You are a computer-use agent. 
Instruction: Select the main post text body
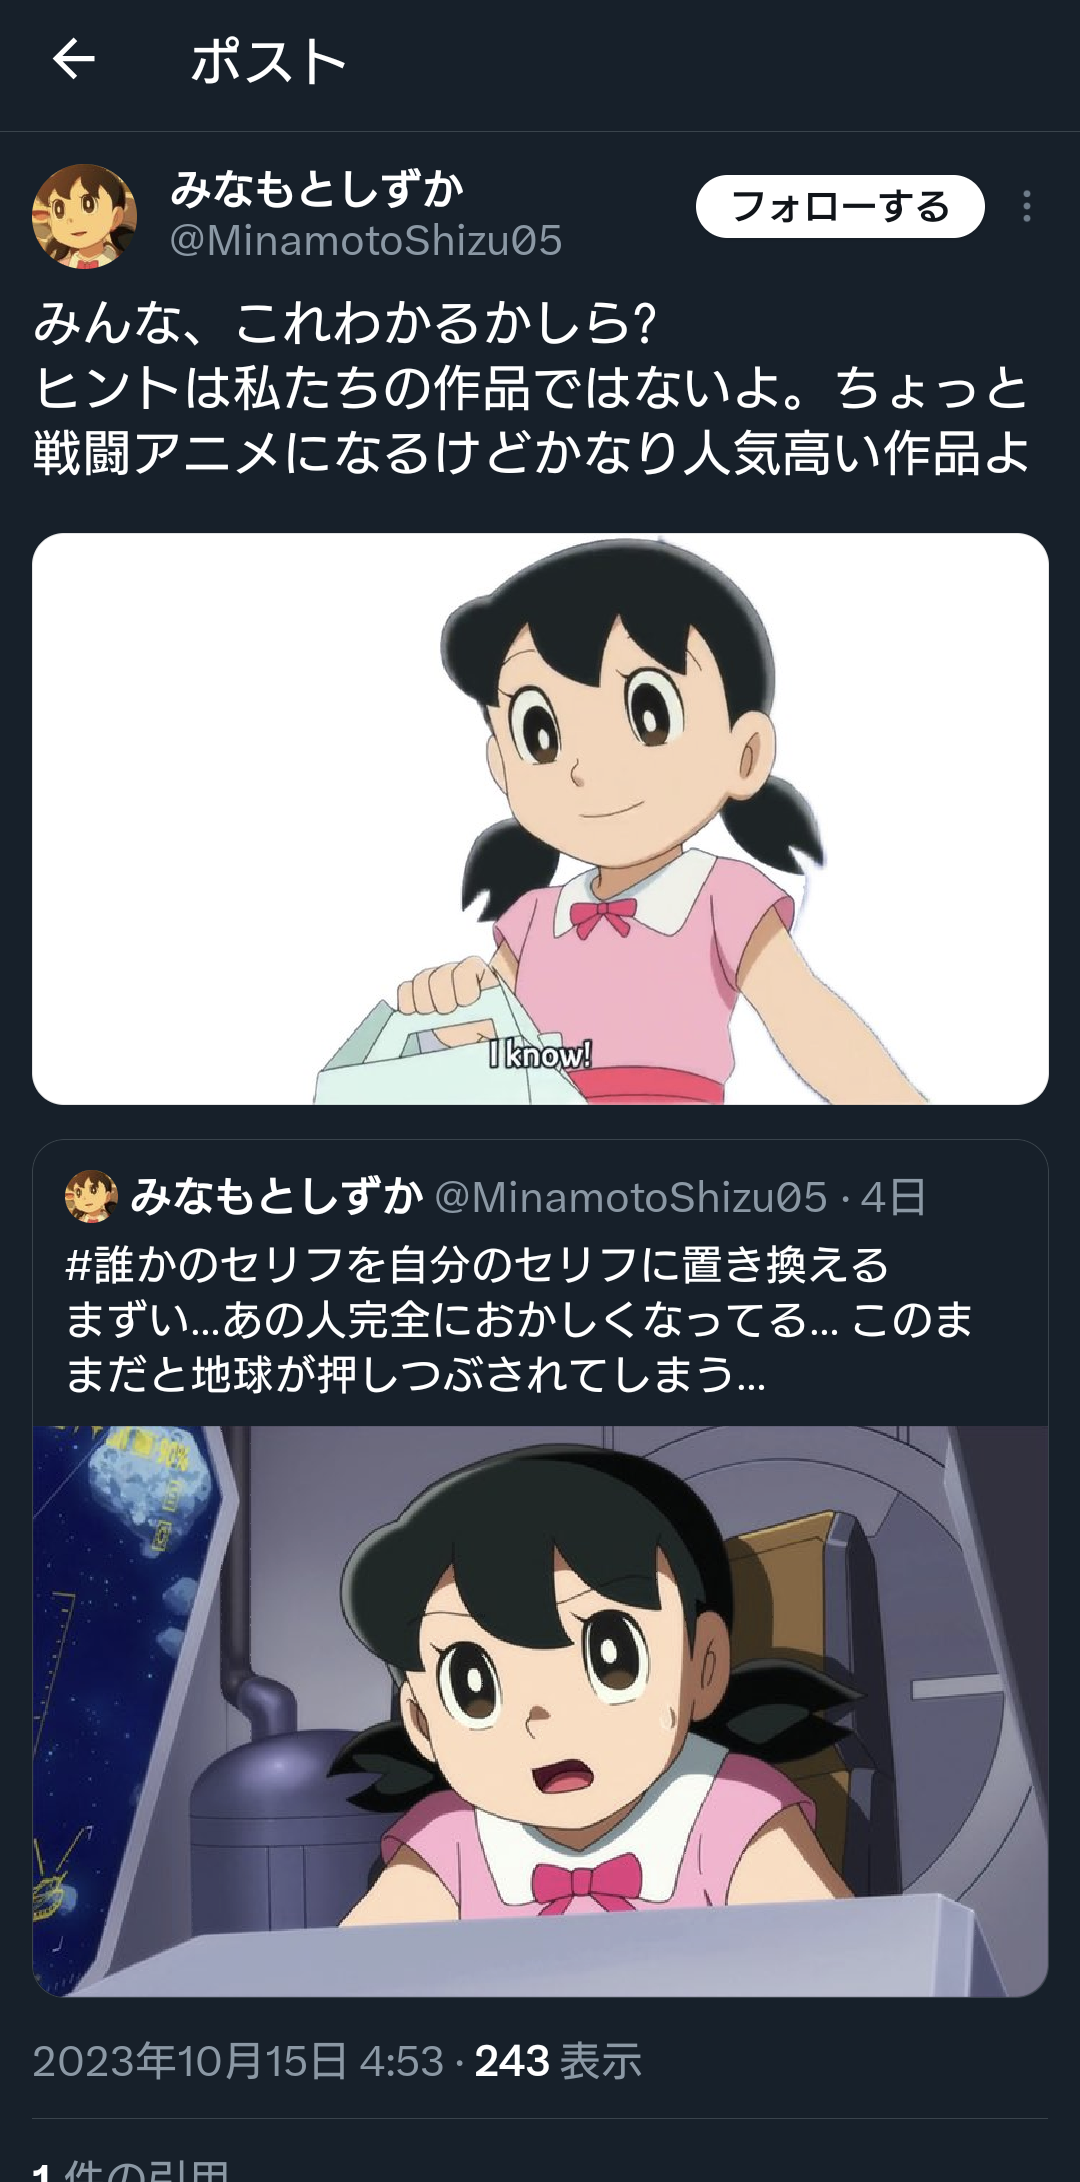pos(532,389)
